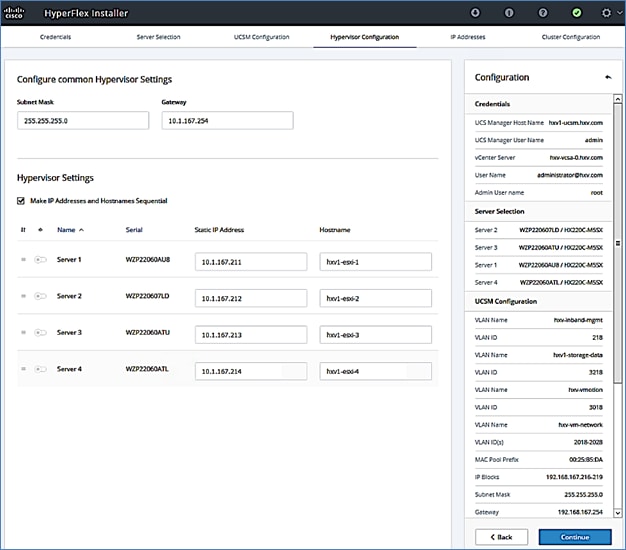Viewport: 626px width, 550px height.
Task: Click IP Blocks value in panel
Action: (574, 477)
